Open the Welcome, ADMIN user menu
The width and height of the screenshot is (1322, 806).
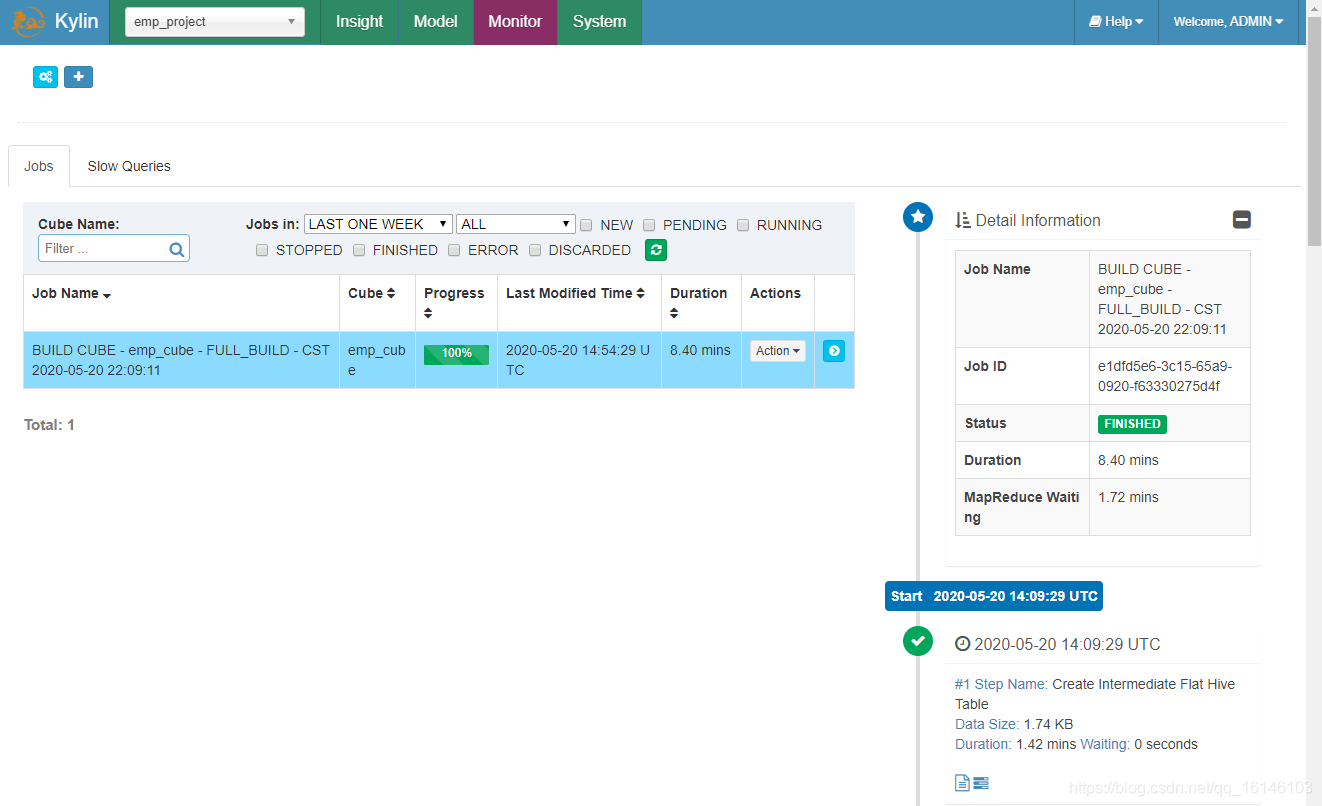1228,21
